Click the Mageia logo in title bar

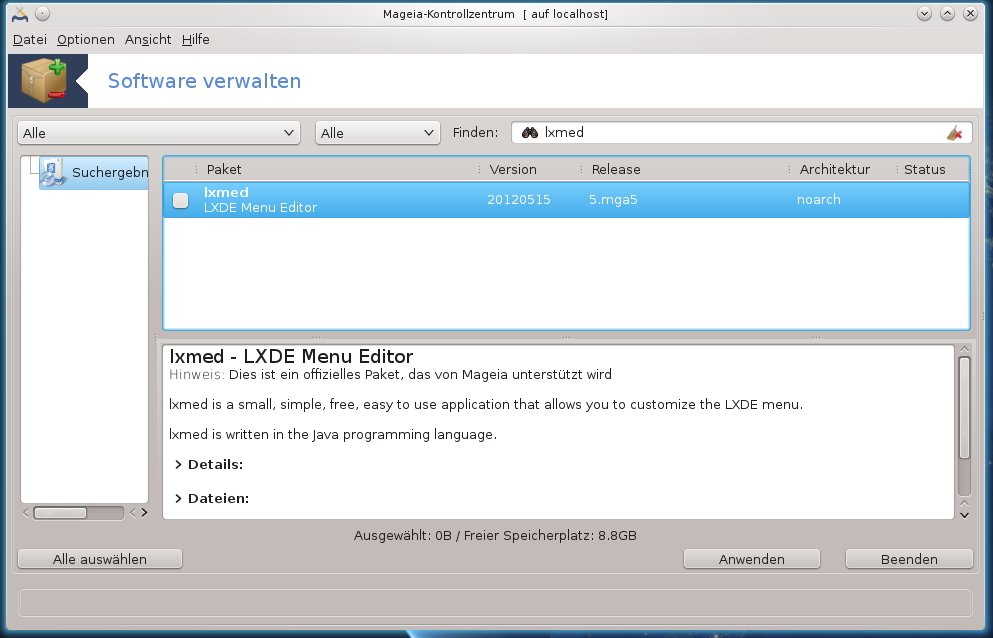coord(20,14)
